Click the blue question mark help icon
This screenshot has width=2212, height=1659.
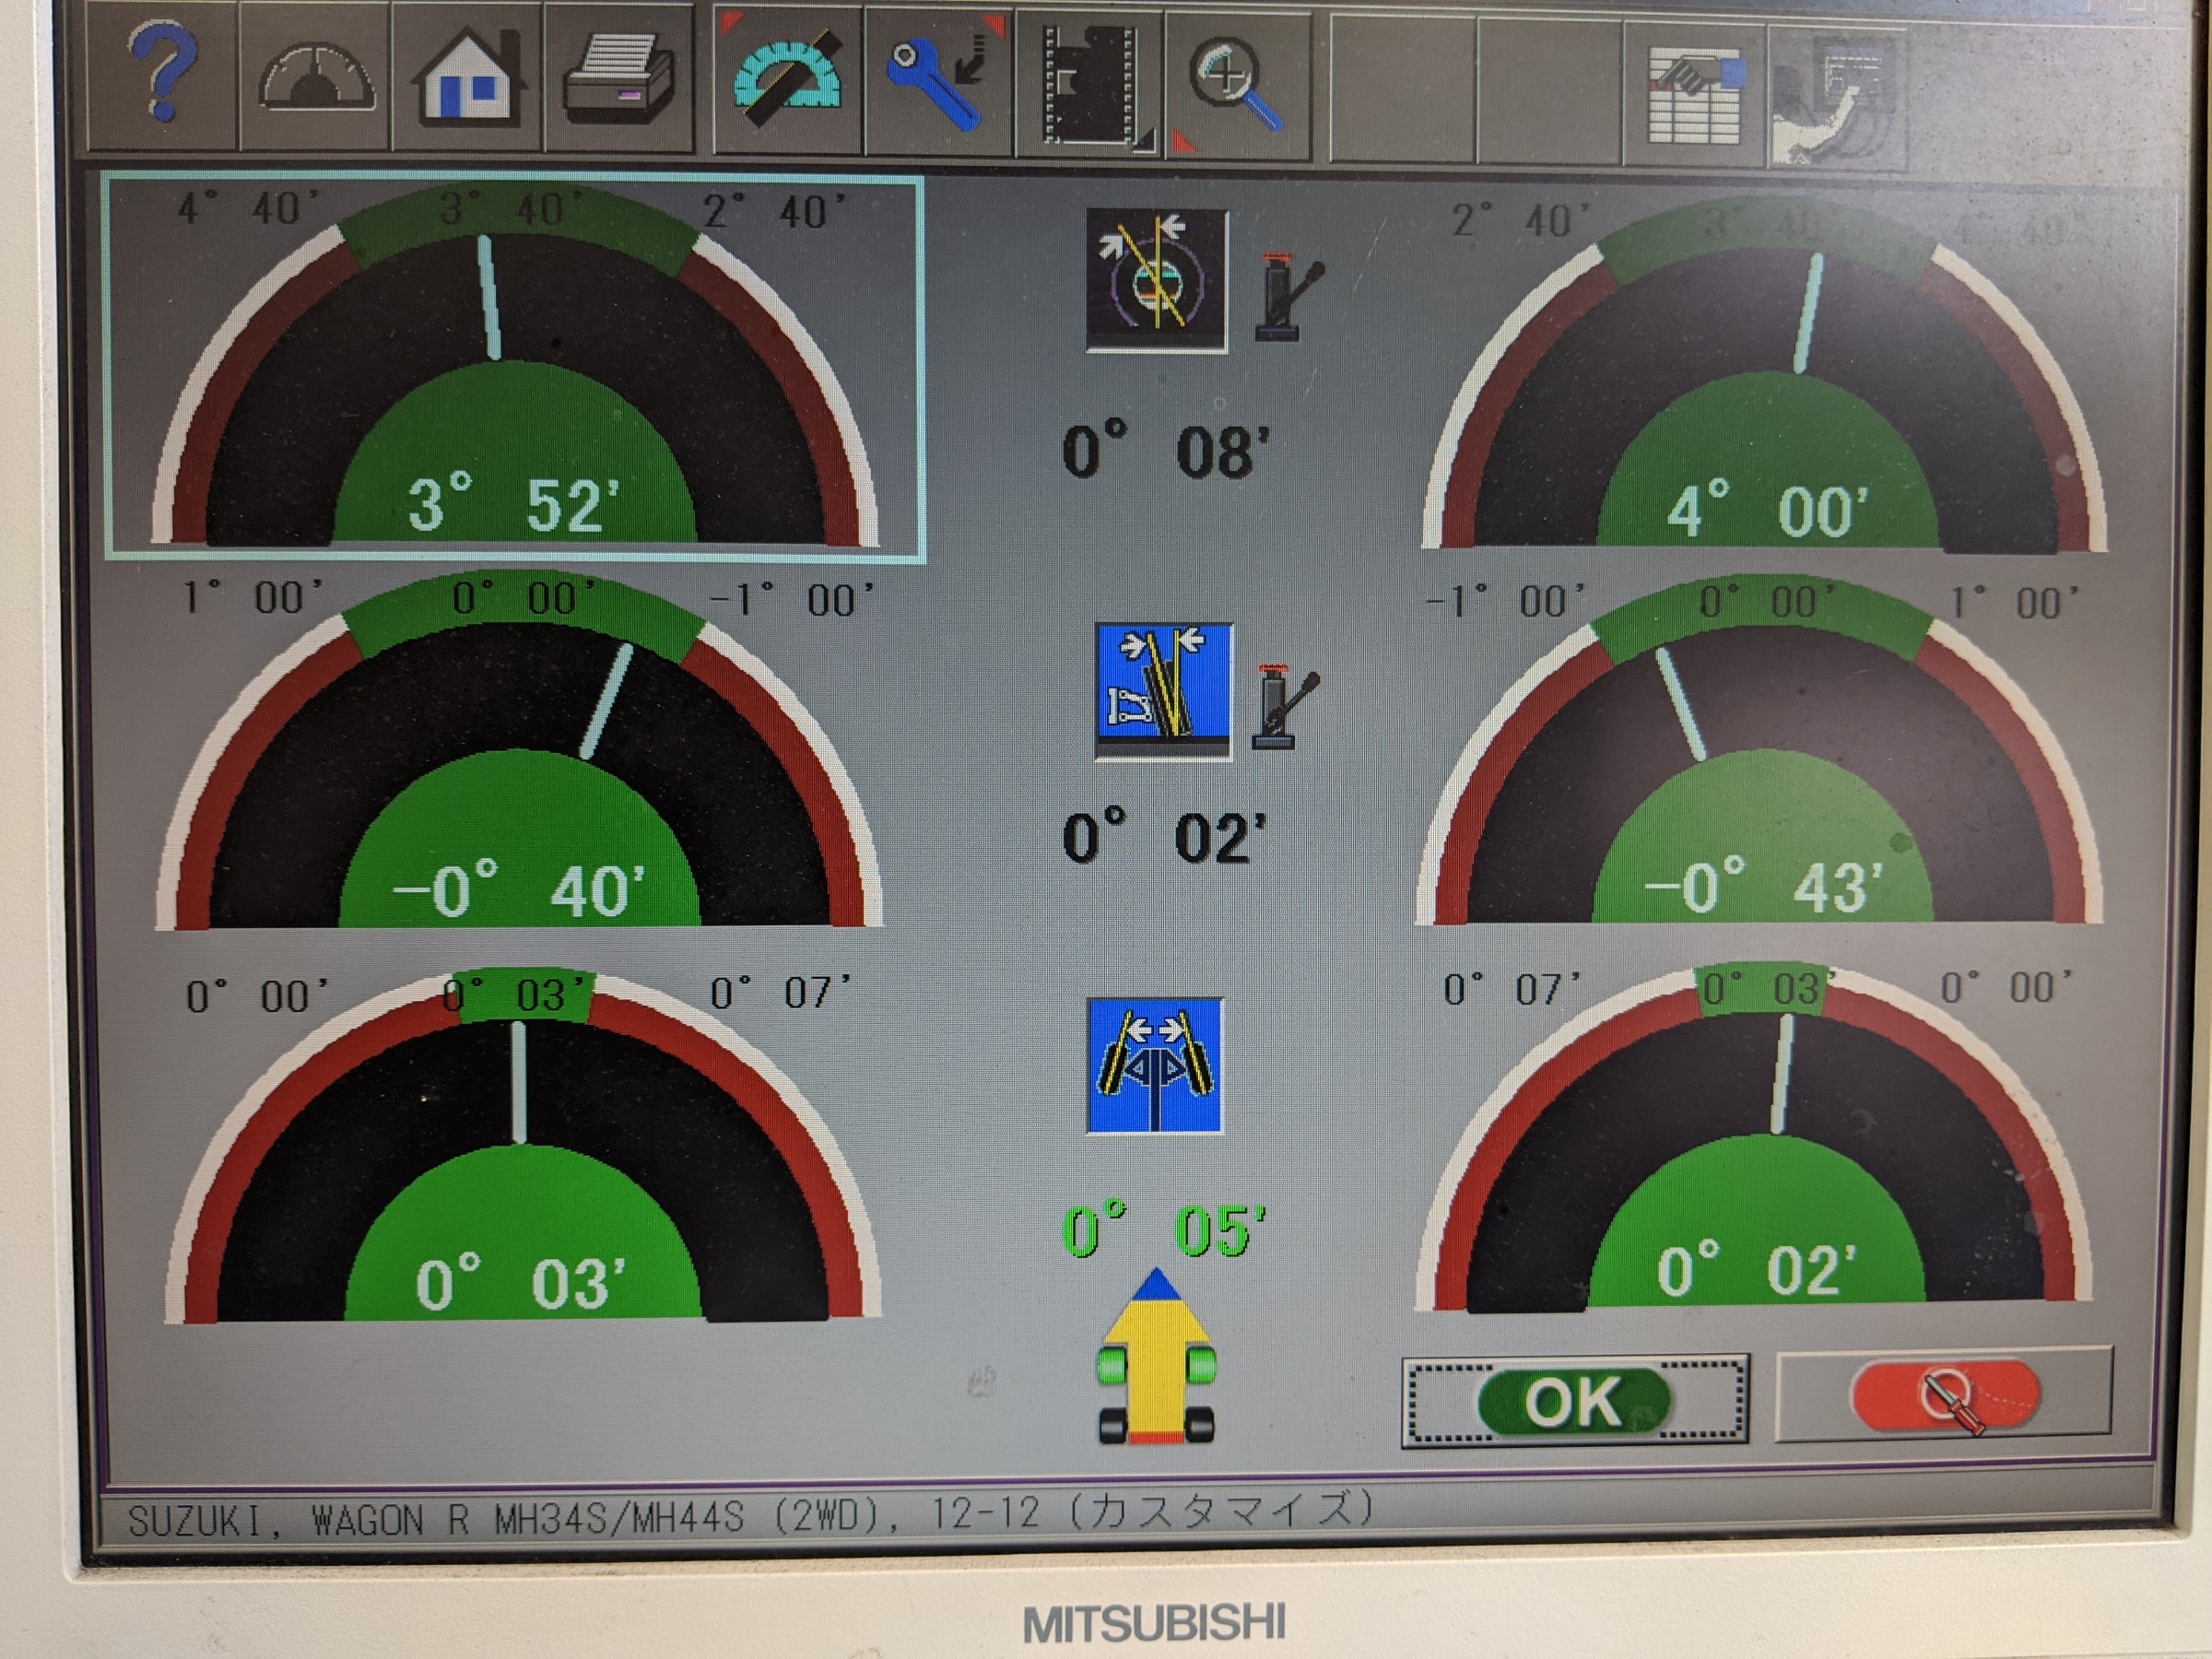pyautogui.click(x=163, y=76)
